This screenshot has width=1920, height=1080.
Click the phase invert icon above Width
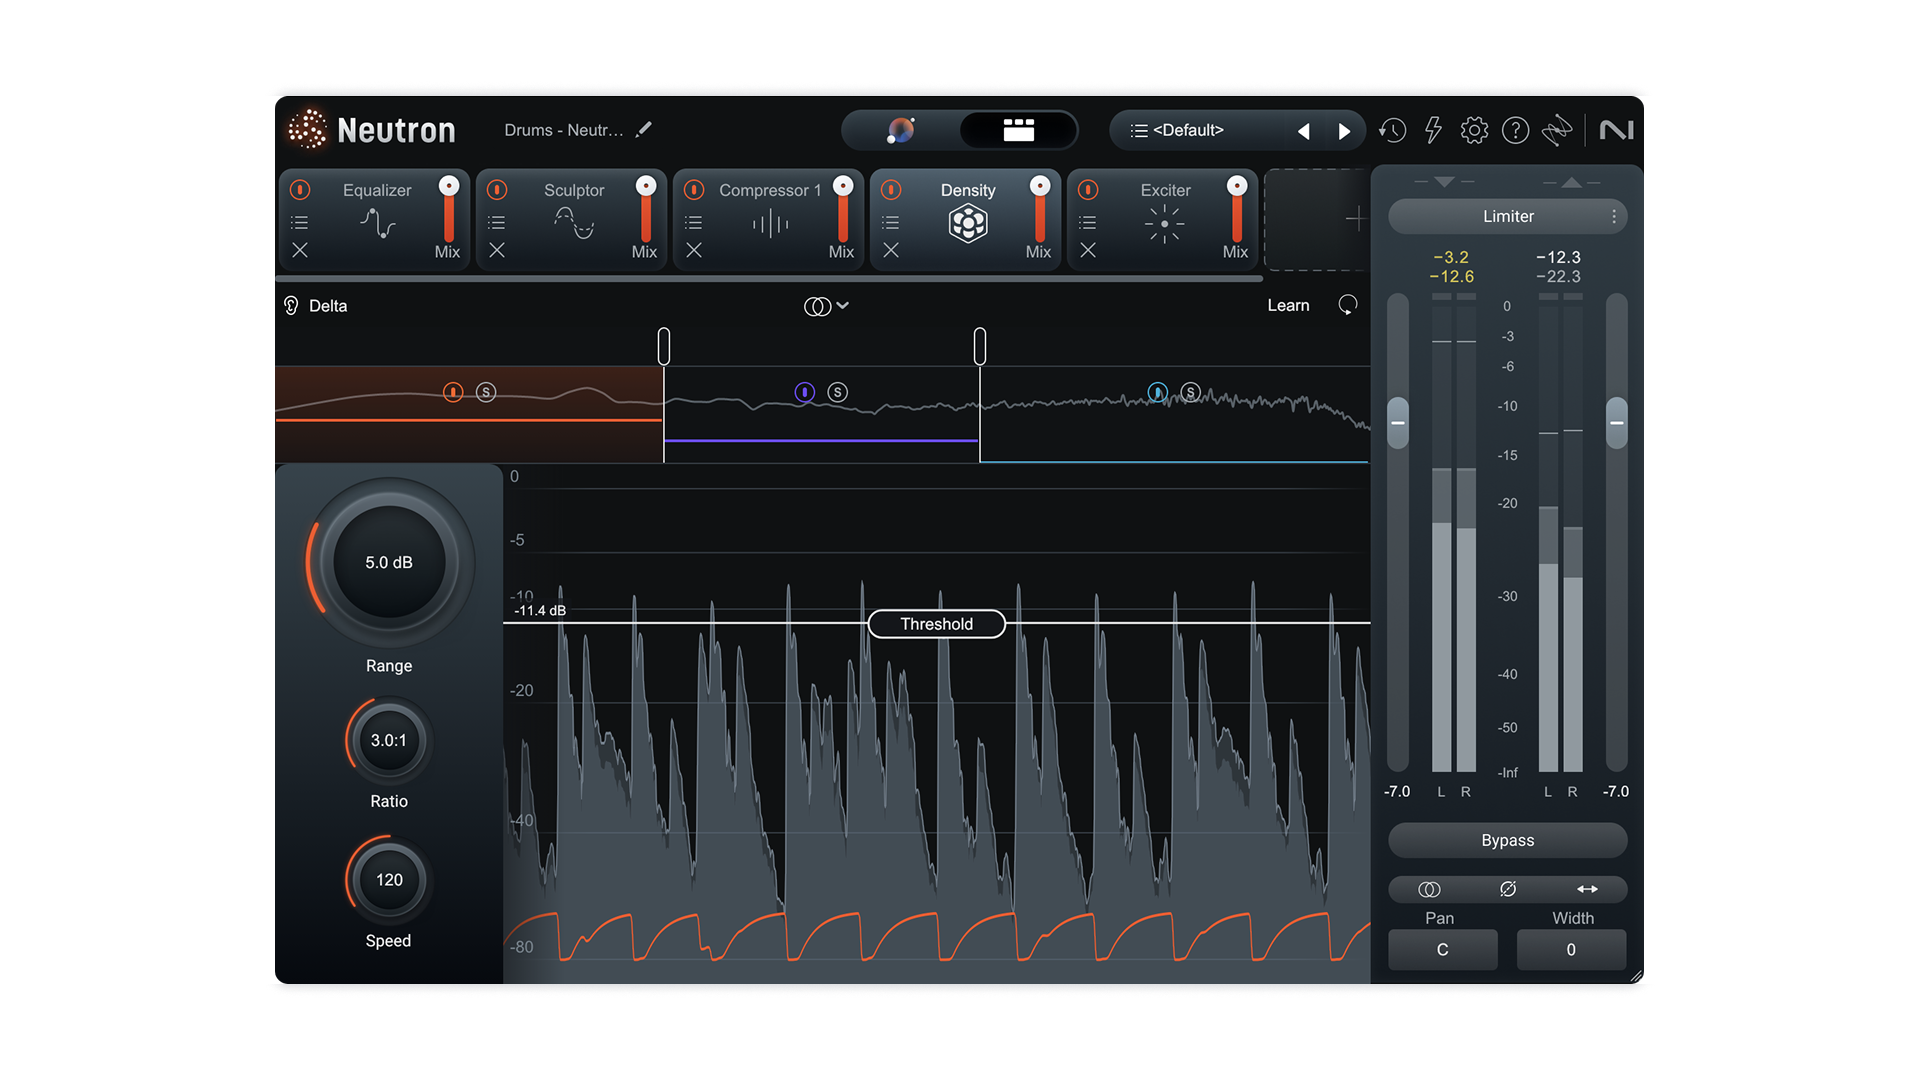coord(1508,889)
